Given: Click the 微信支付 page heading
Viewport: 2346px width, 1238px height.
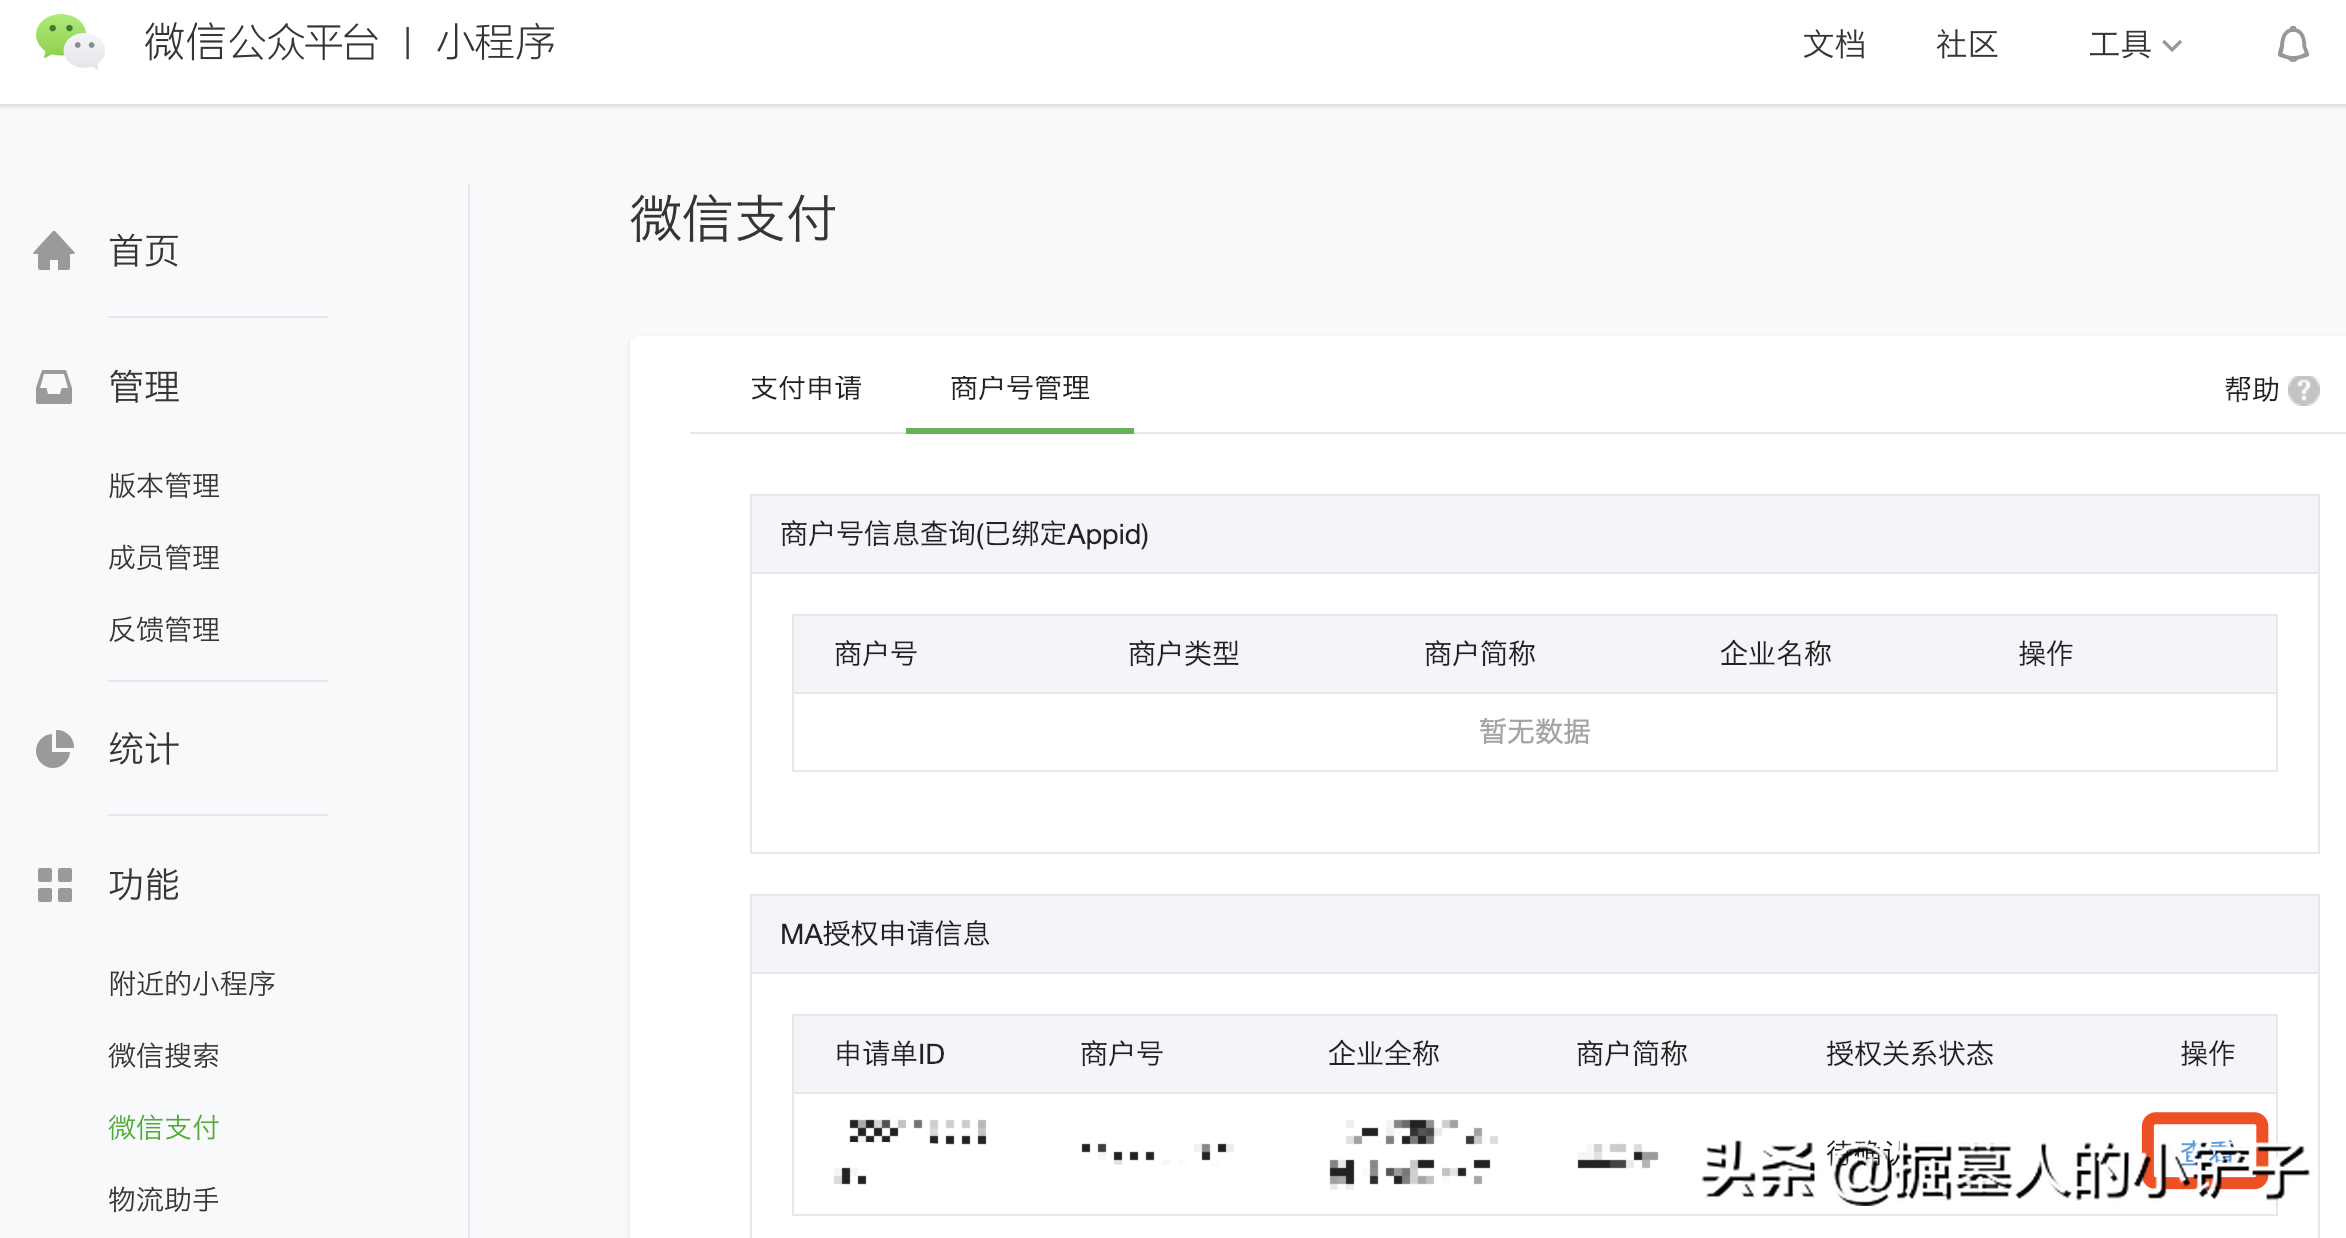Looking at the screenshot, I should click(x=733, y=219).
